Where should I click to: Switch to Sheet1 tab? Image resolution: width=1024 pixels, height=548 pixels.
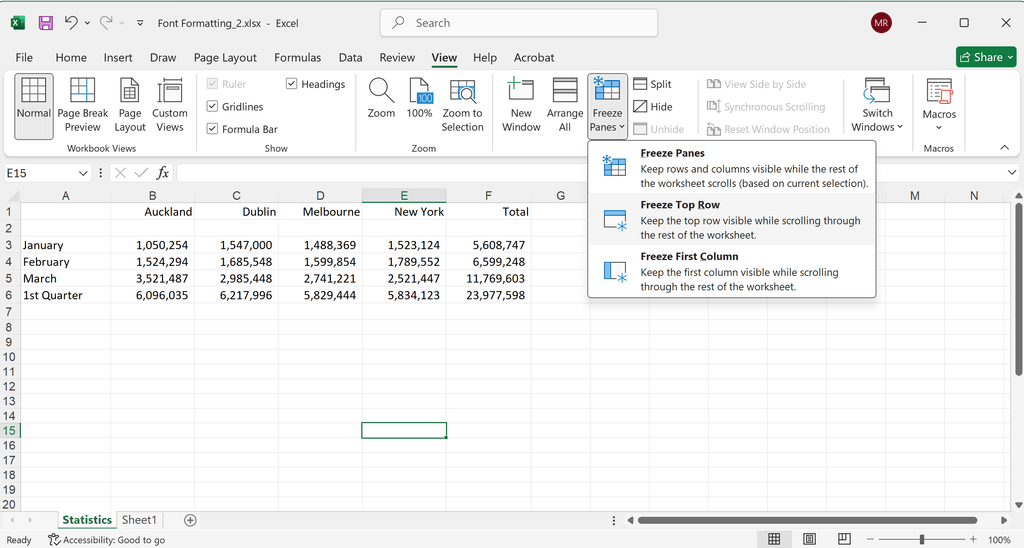pos(139,520)
